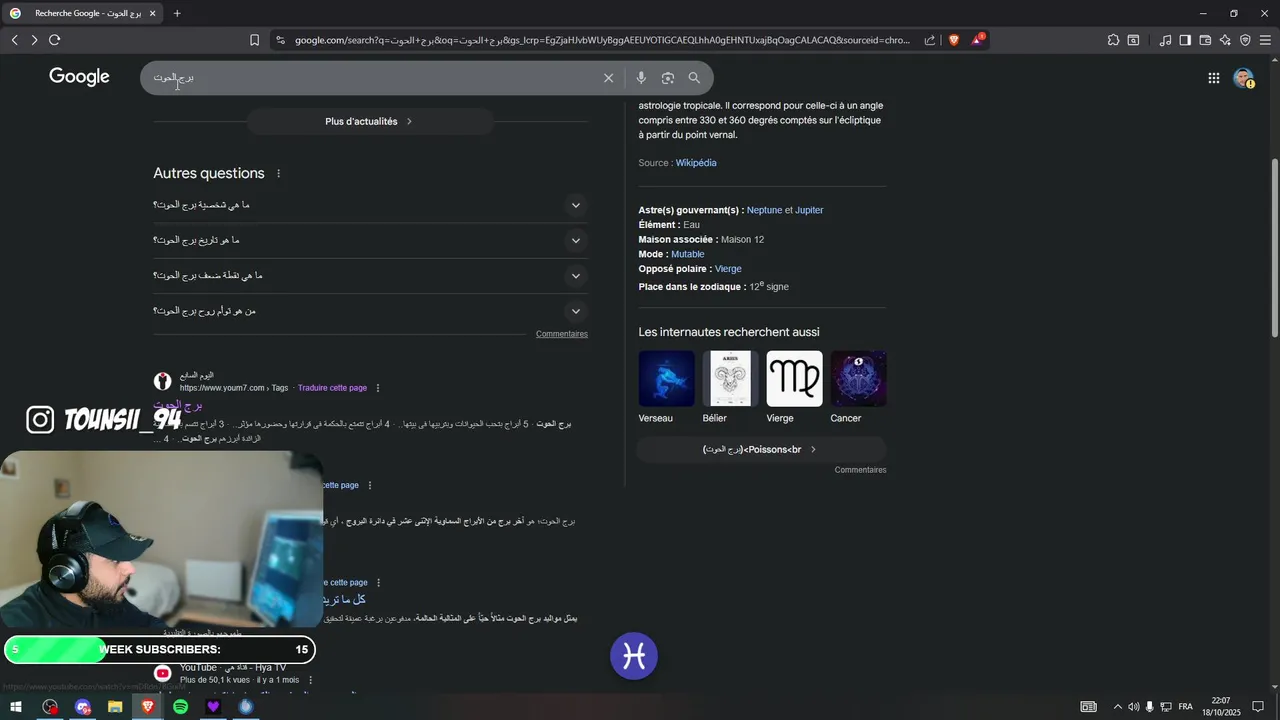1280x720 pixels.
Task: Open media control music note icon
Action: coord(1165,40)
